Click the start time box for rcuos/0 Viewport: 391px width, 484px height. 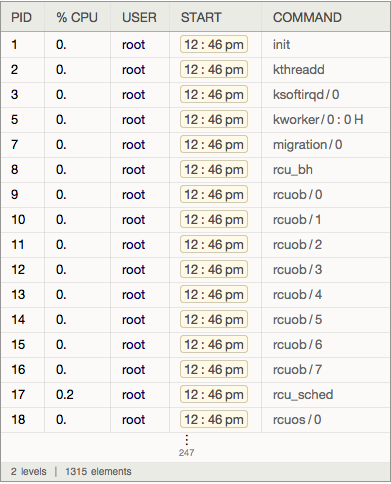[x=214, y=419]
